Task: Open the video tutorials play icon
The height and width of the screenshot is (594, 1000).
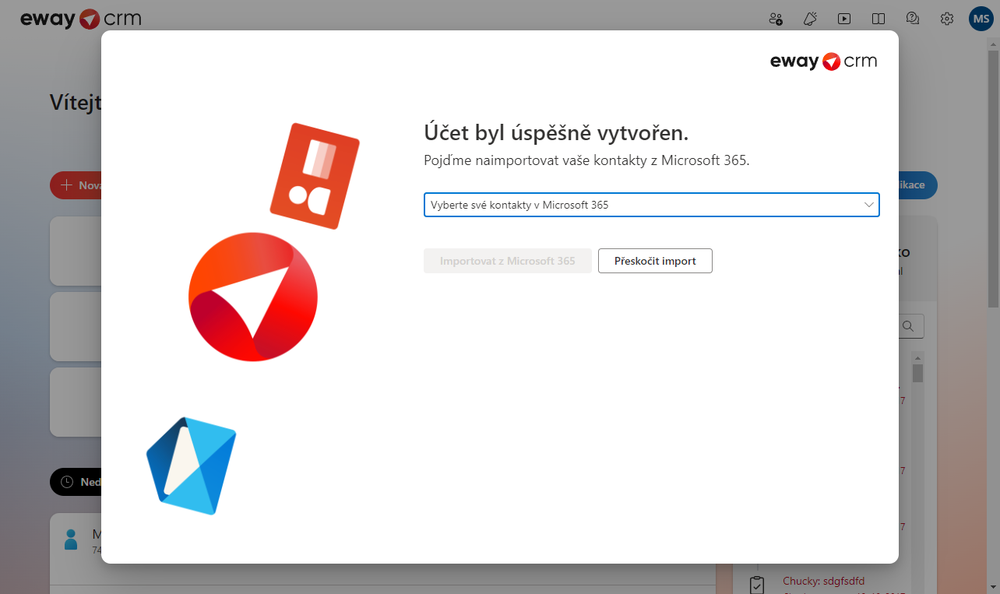Action: 844,19
